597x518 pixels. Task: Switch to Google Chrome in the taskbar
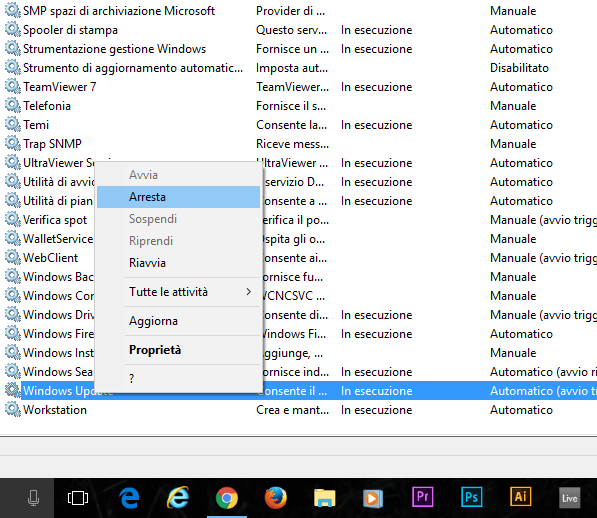tap(227, 498)
